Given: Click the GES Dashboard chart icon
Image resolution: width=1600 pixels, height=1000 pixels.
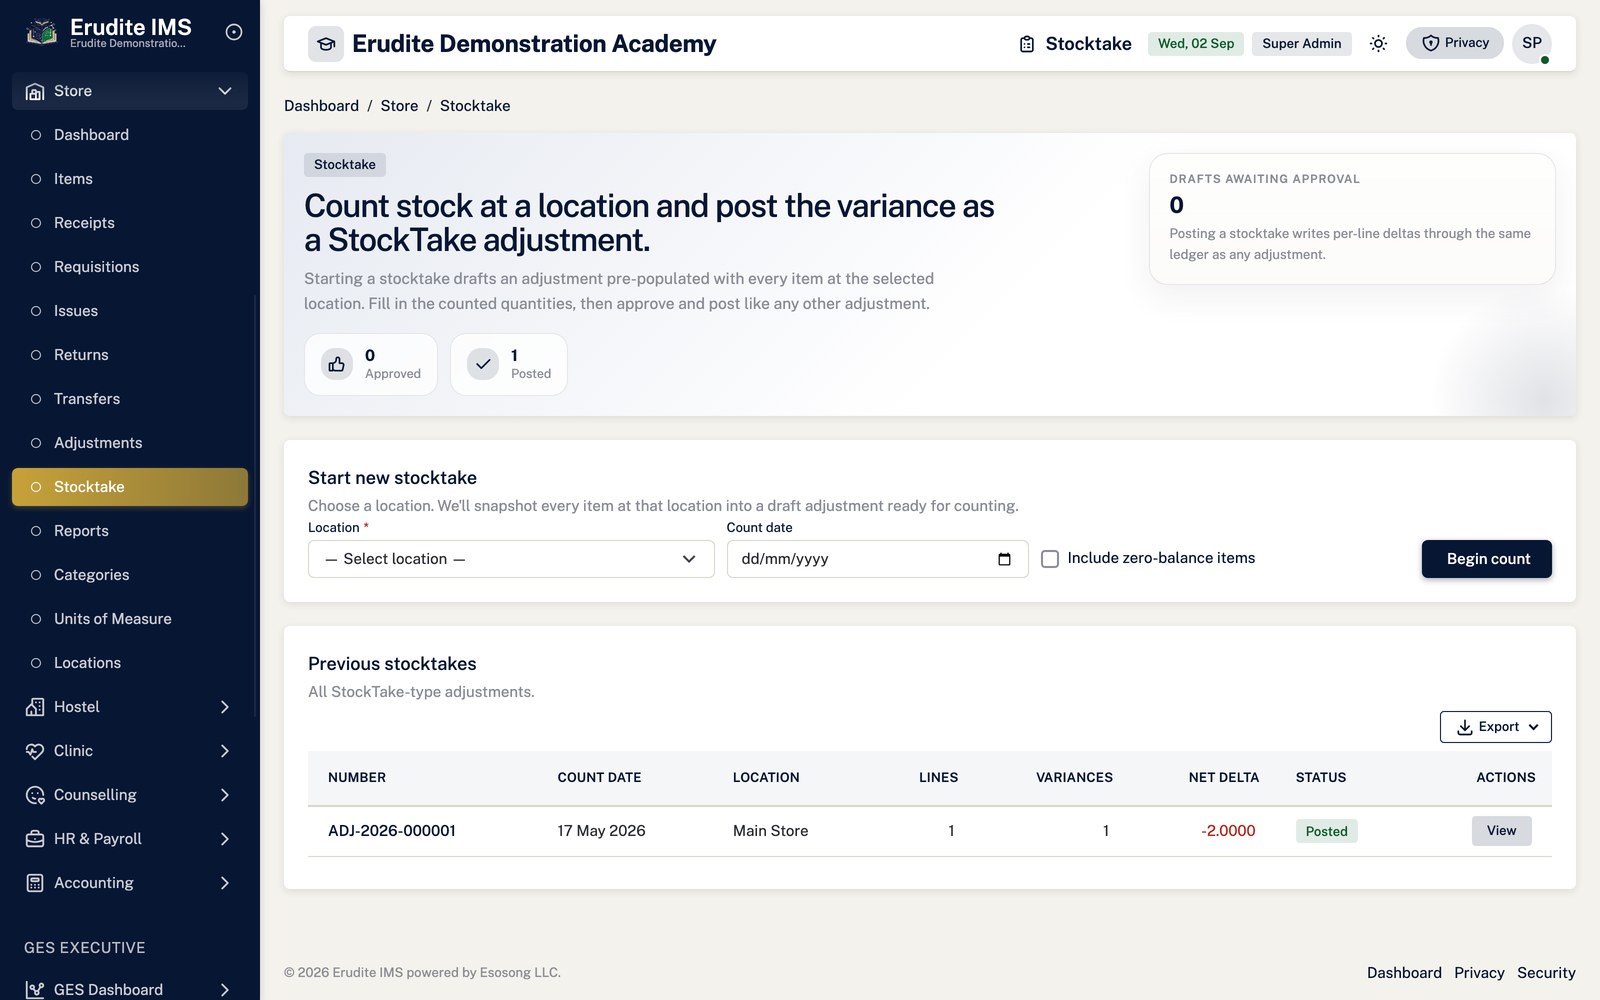Looking at the screenshot, I should pos(35,990).
